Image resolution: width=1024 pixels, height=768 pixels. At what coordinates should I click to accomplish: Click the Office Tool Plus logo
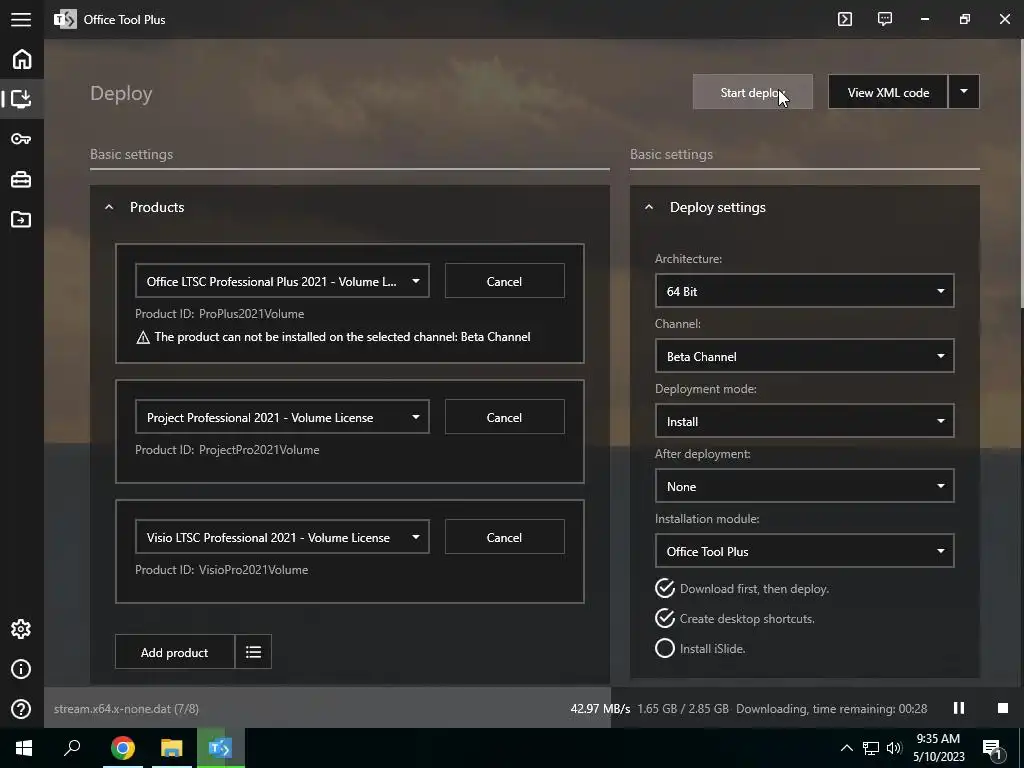(x=65, y=20)
